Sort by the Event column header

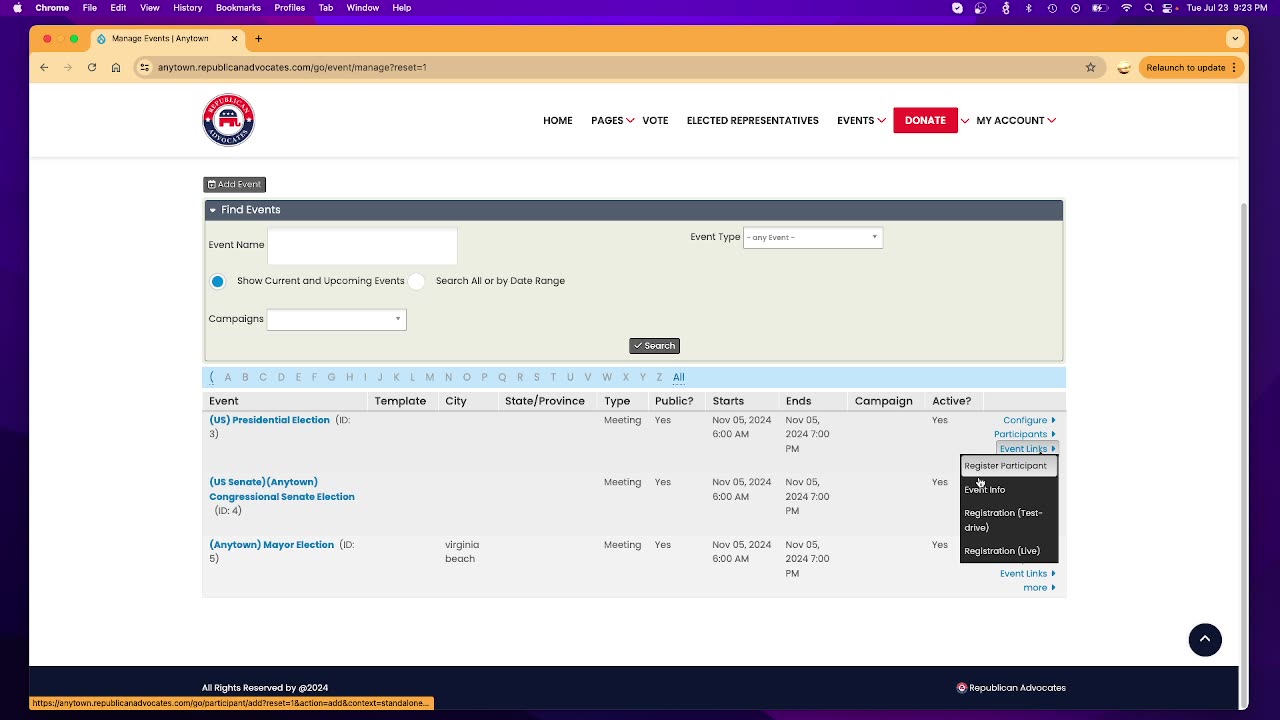pos(224,401)
